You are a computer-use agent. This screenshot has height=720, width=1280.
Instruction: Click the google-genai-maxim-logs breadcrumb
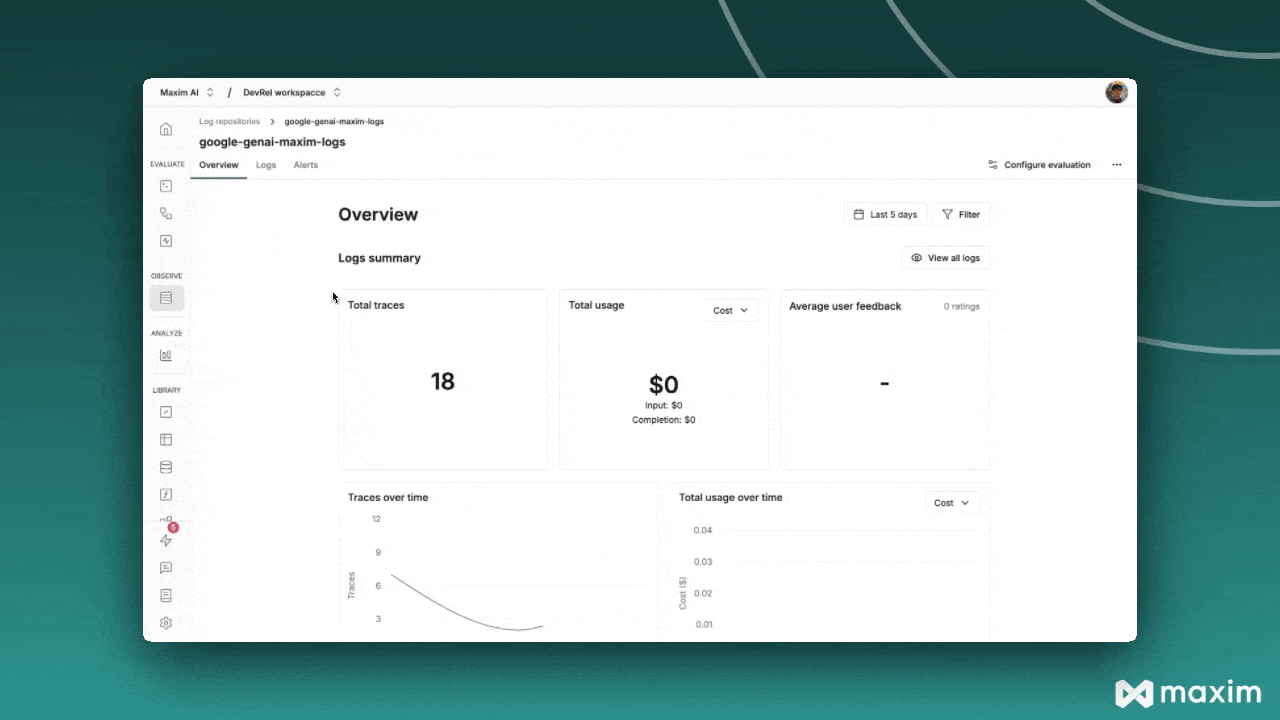click(334, 121)
